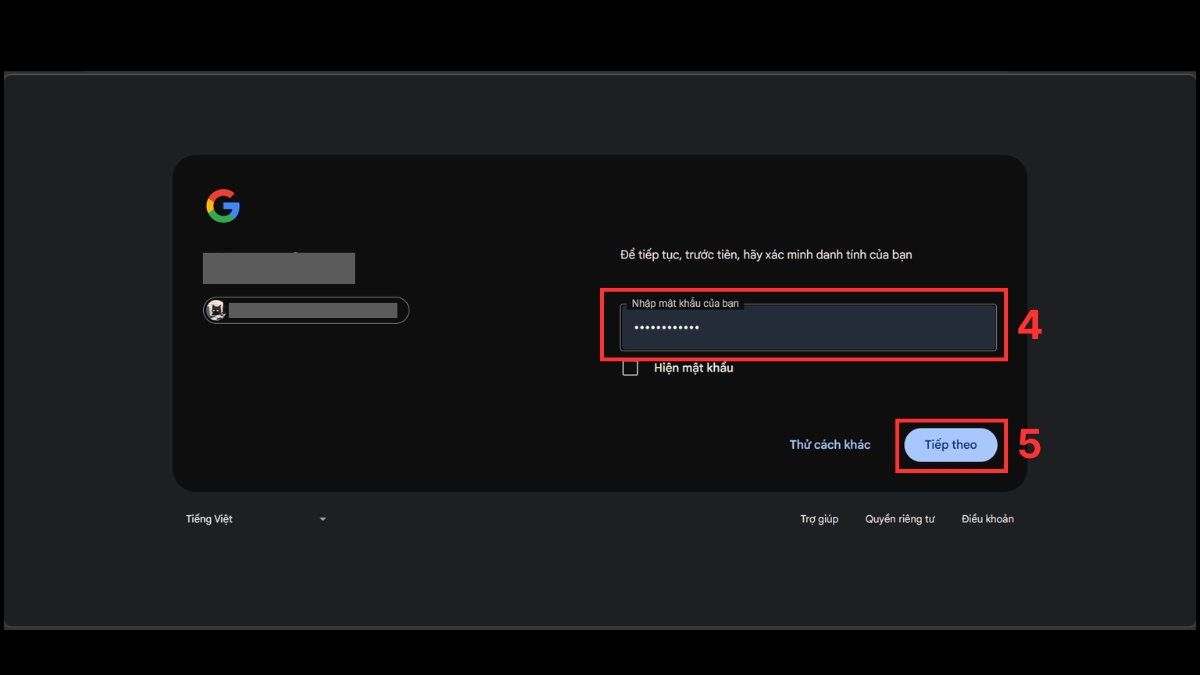
Task: Click the Hiện mật khẩu label text
Action: [693, 368]
